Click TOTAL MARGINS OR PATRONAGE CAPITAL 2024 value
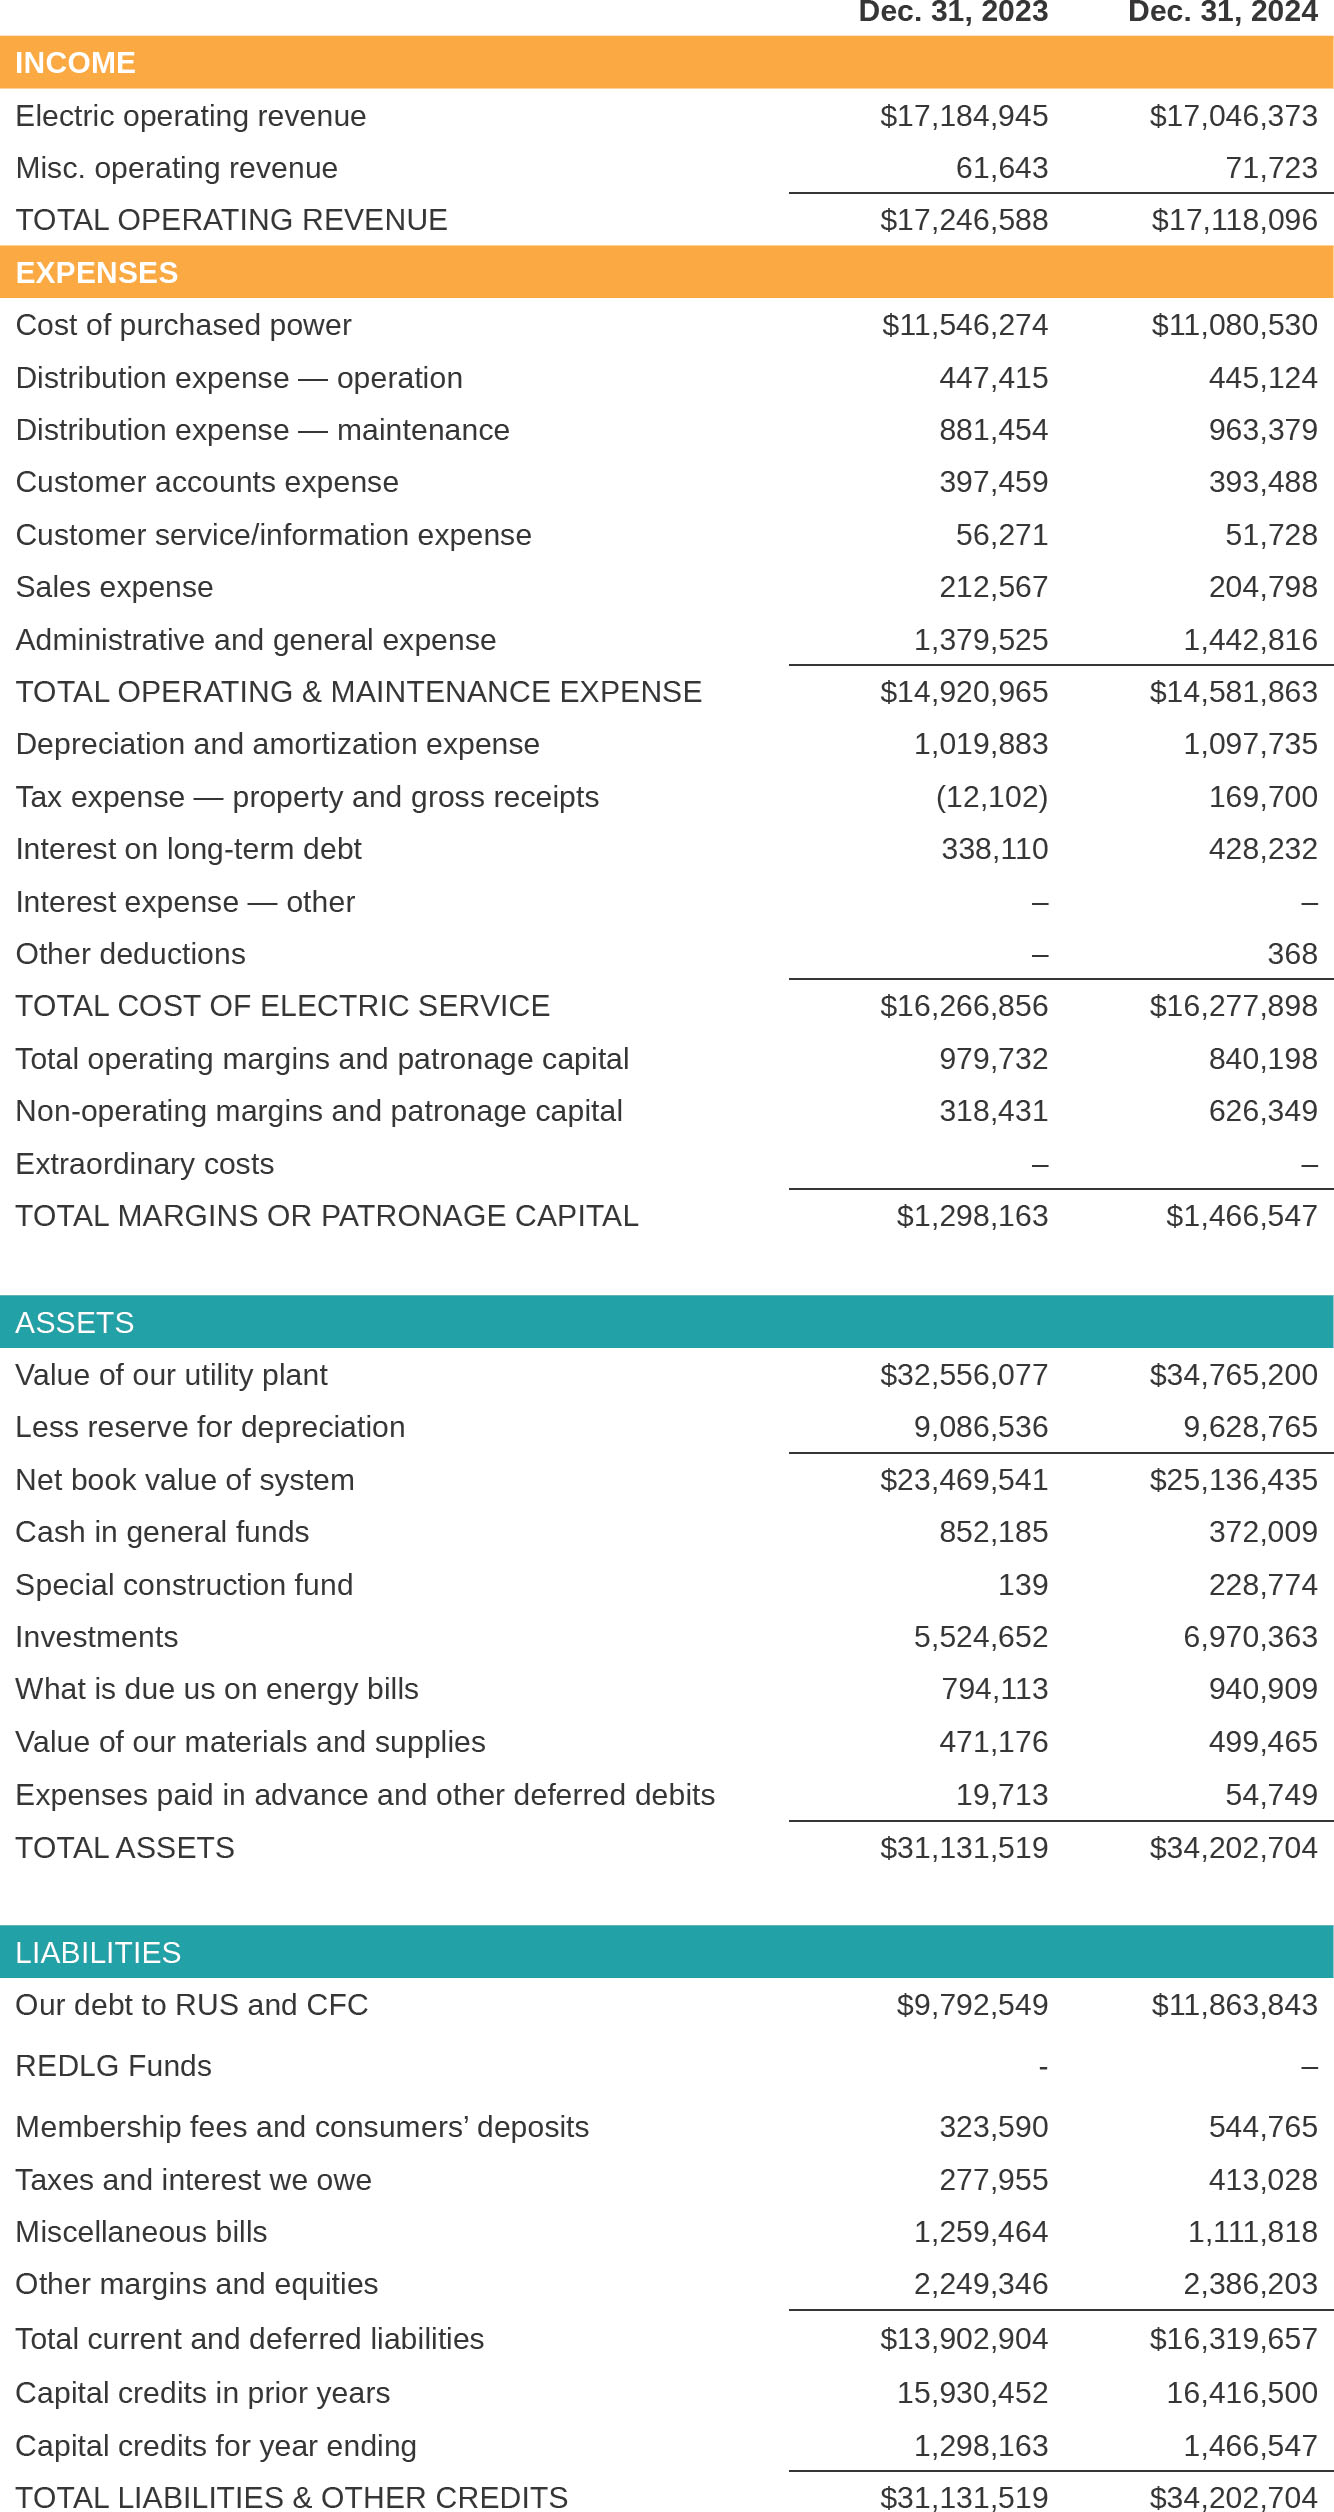The image size is (1334, 2512). tap(1241, 1216)
